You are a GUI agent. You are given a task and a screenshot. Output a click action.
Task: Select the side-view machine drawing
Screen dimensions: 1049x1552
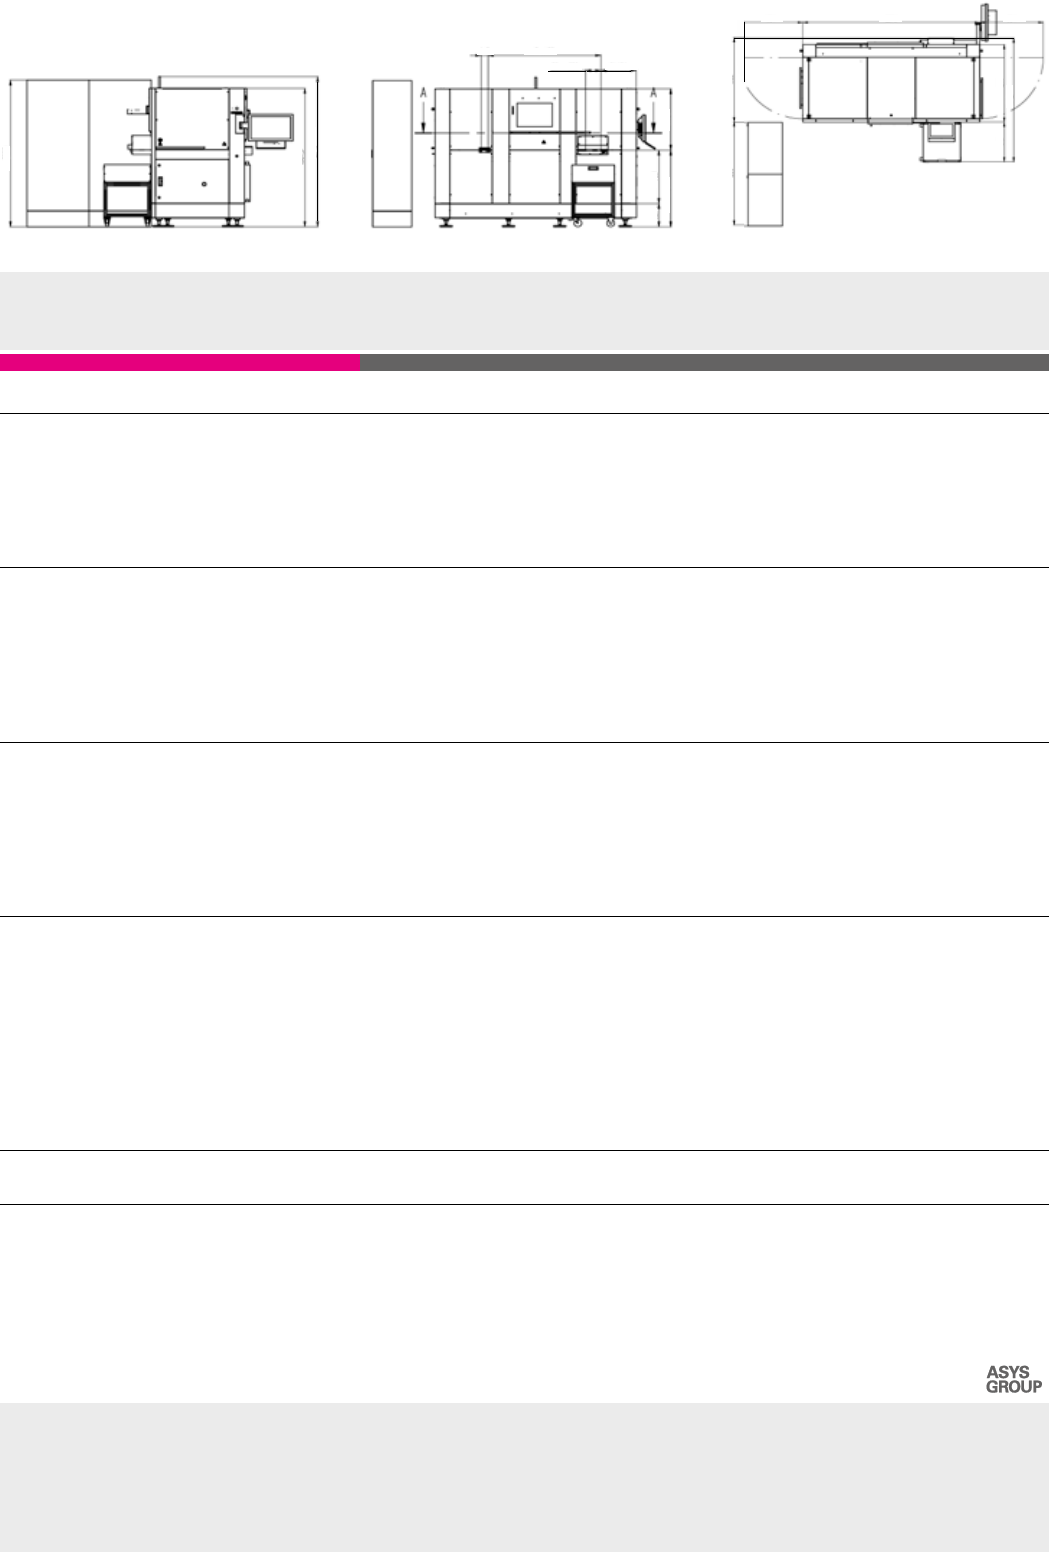click(x=165, y=152)
